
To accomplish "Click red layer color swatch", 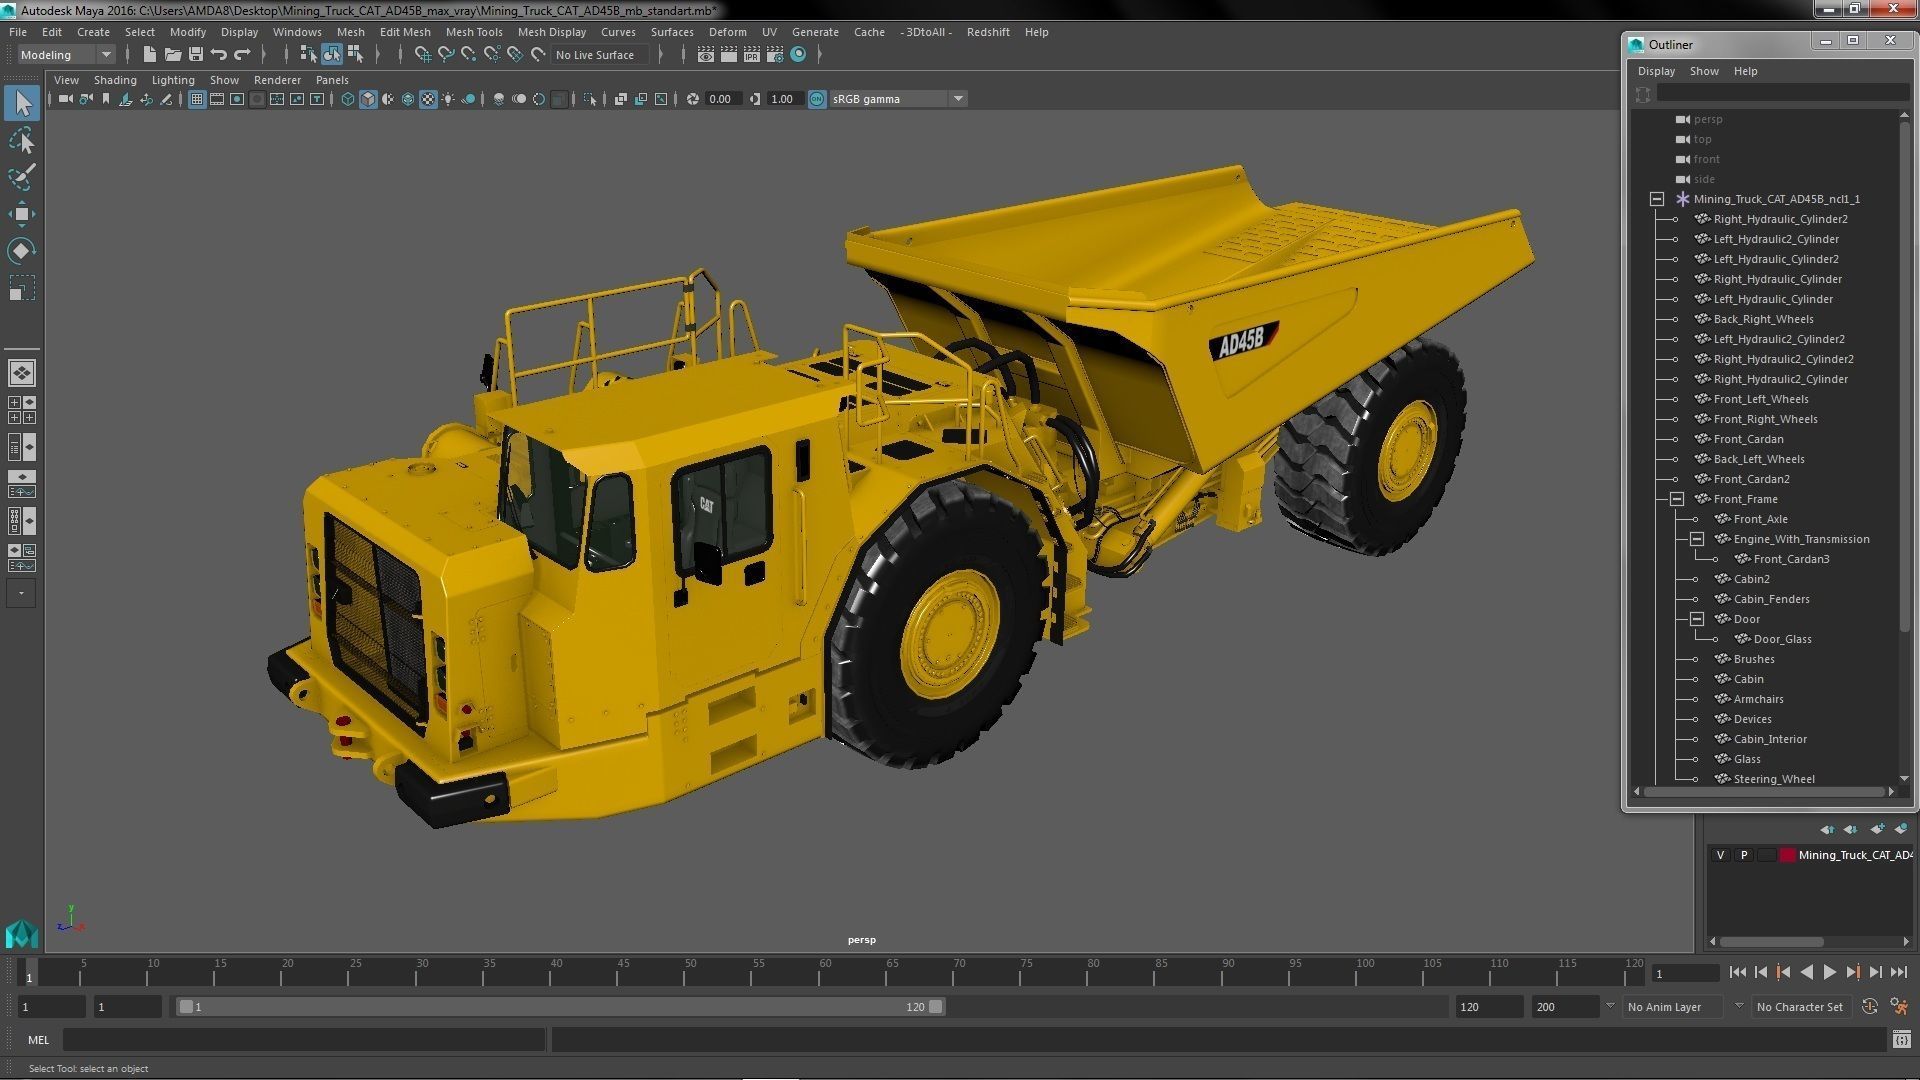I will tap(1787, 855).
